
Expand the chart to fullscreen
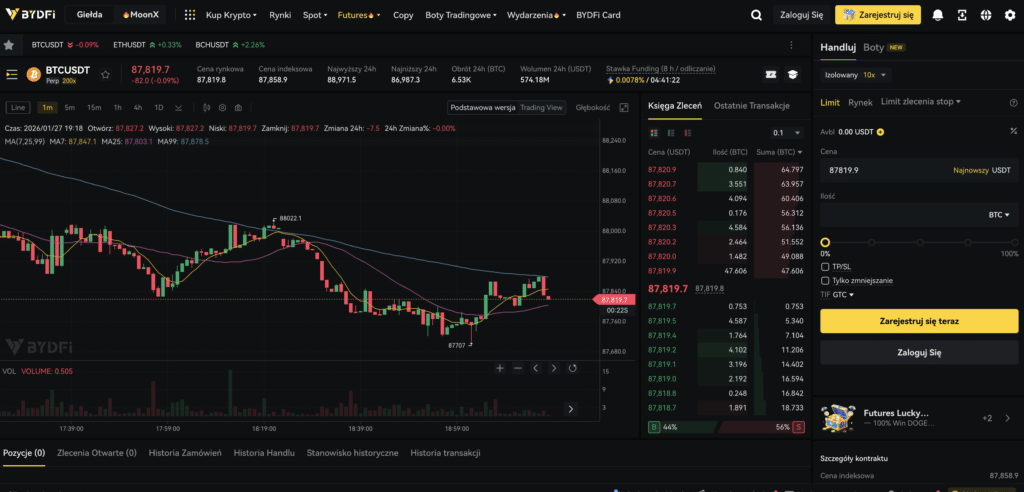click(624, 107)
